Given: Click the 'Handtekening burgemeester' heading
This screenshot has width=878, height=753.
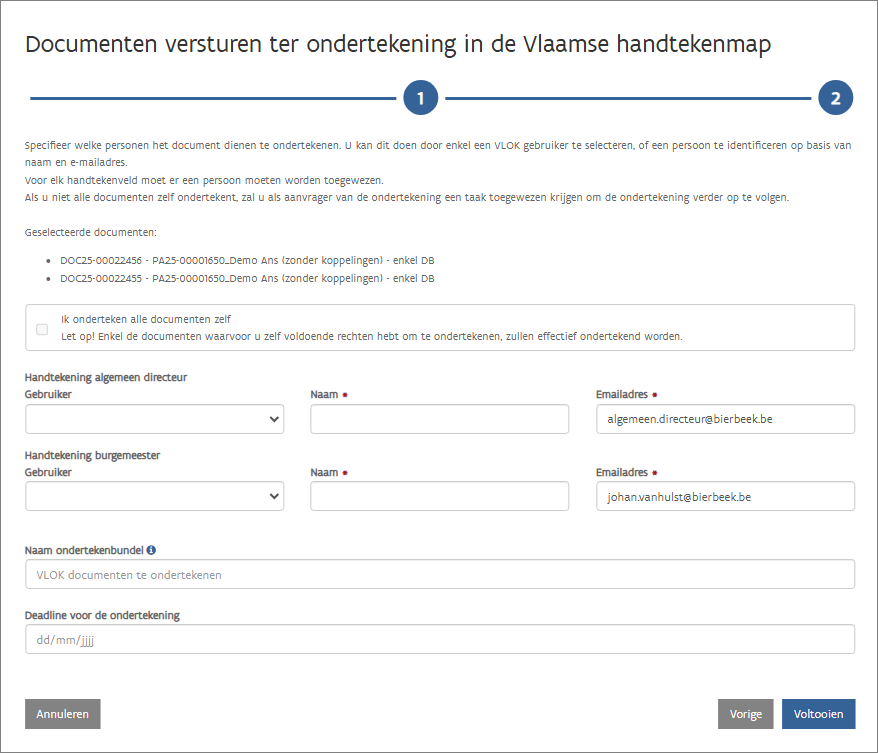Looking at the screenshot, I should pos(92,455).
